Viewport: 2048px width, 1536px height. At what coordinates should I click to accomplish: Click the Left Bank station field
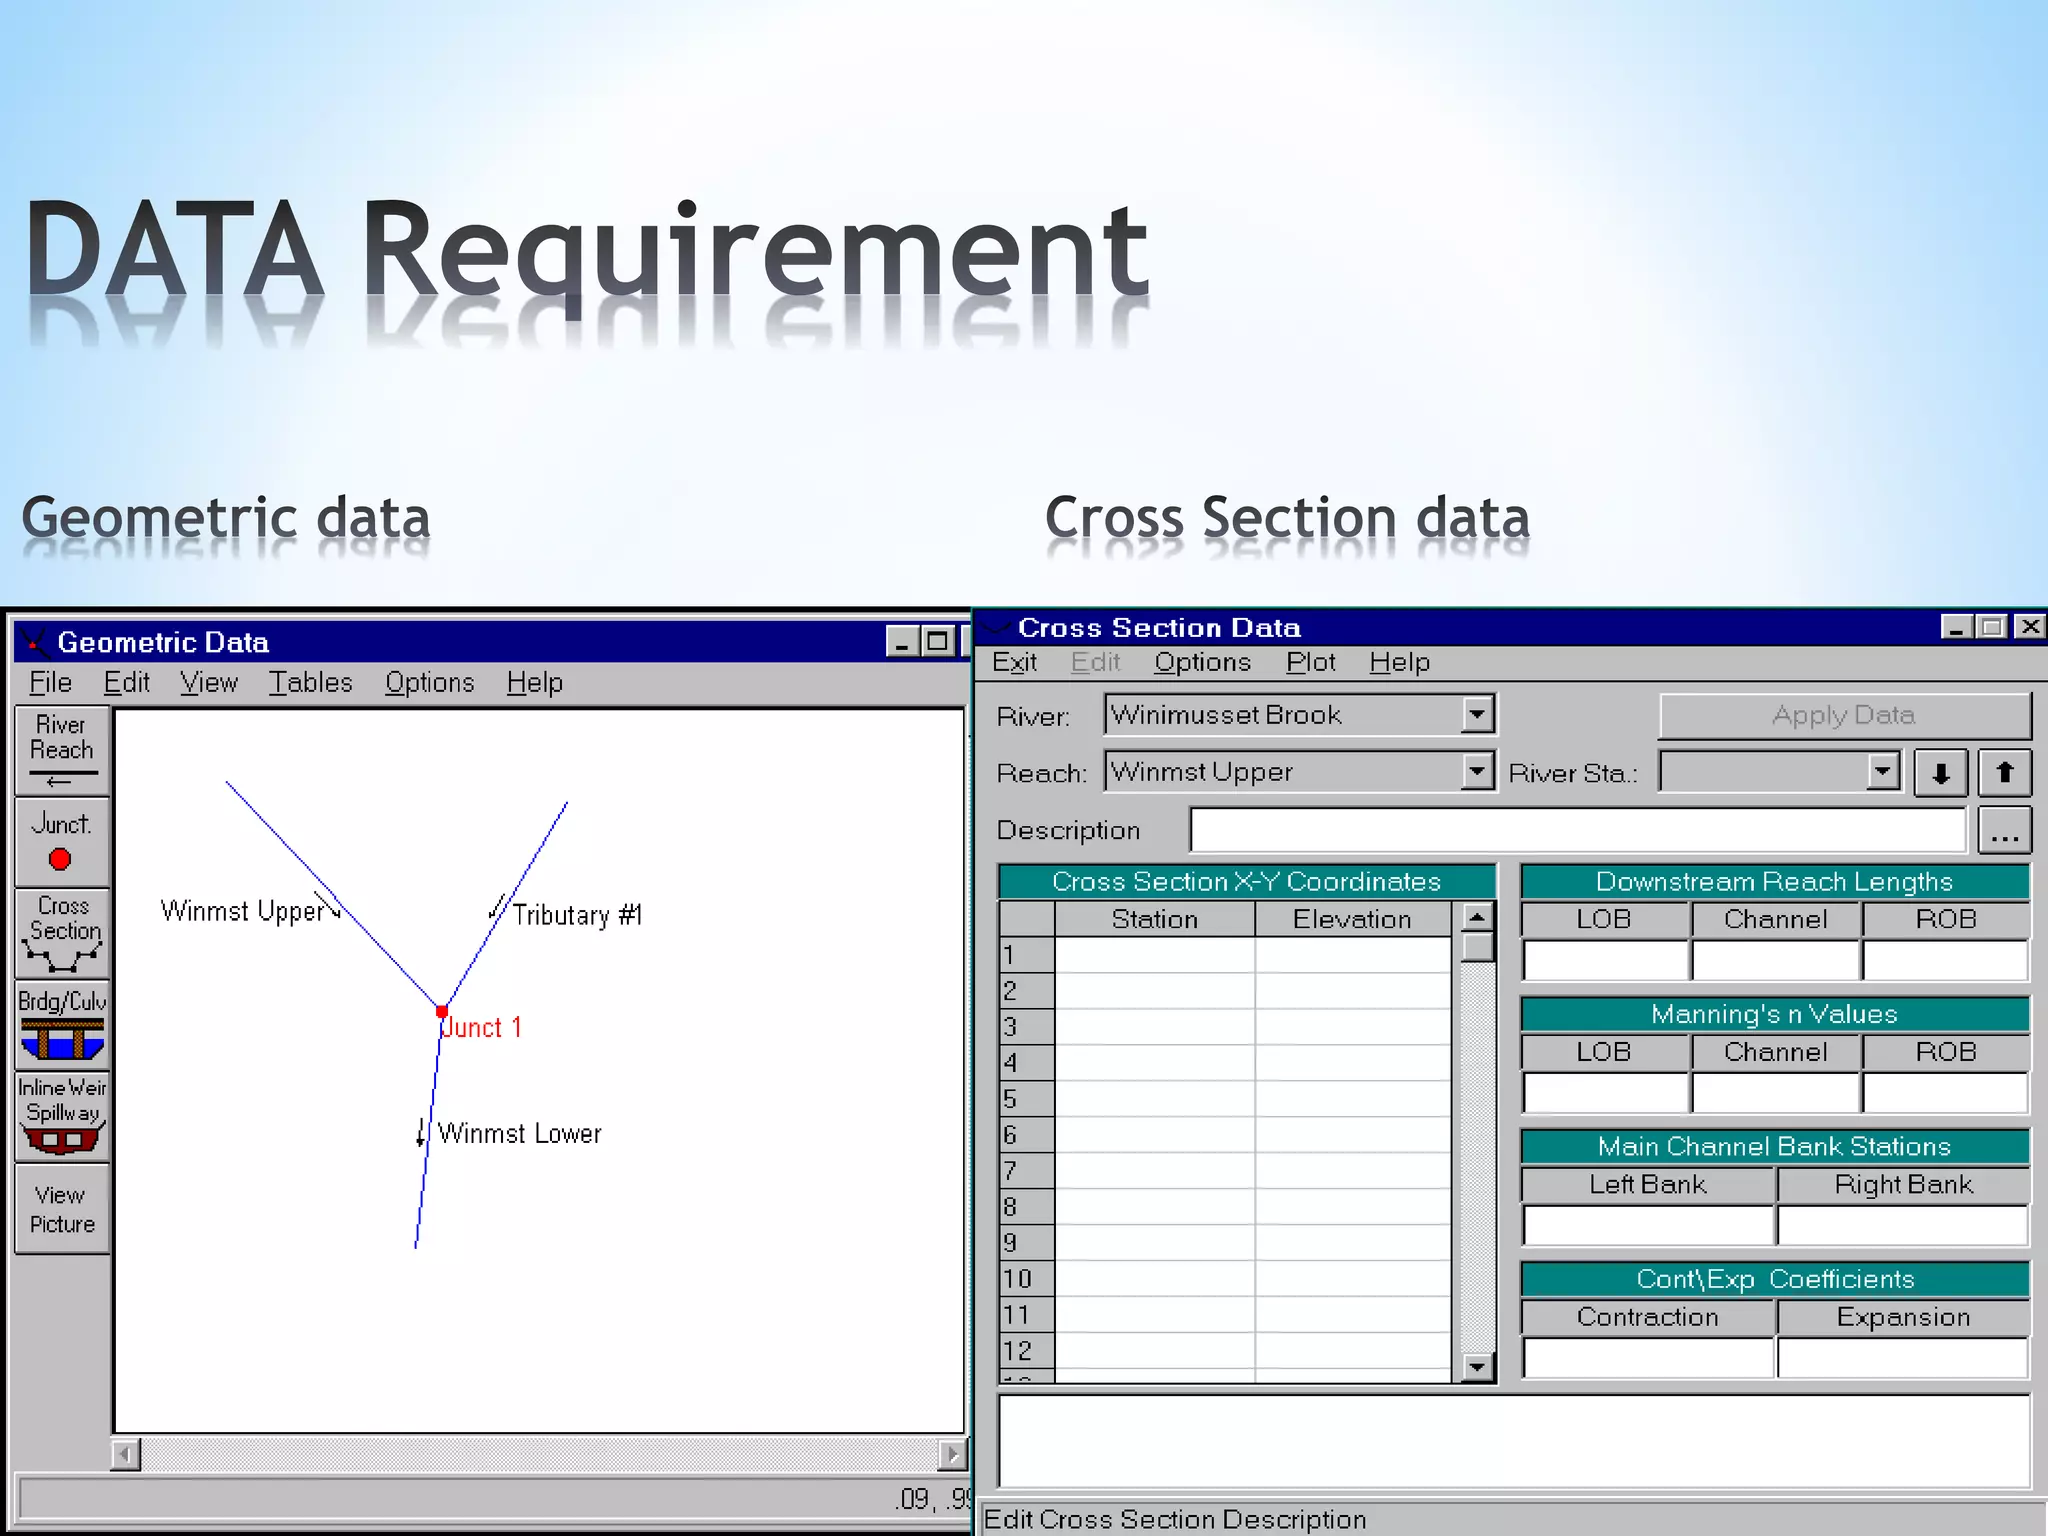pos(1647,1224)
